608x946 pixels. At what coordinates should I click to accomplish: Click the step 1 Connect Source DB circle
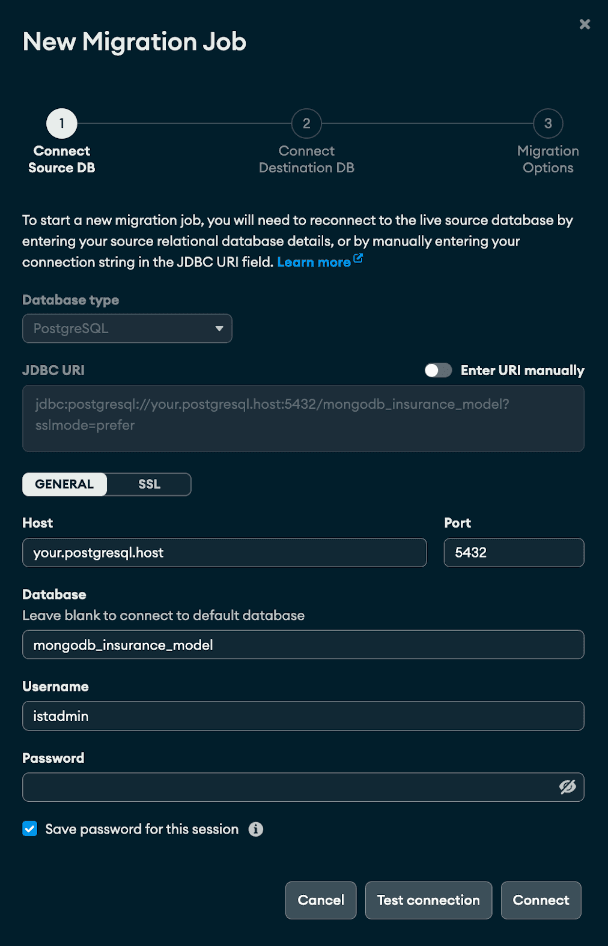pyautogui.click(x=61, y=124)
